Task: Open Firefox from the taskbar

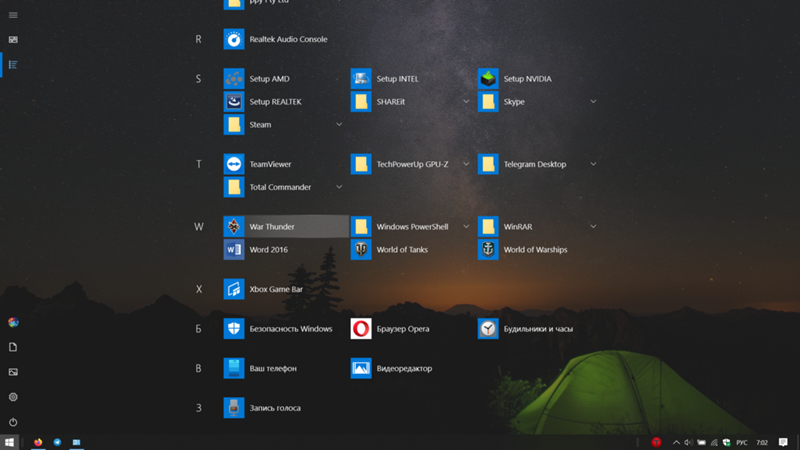Action: click(x=38, y=442)
